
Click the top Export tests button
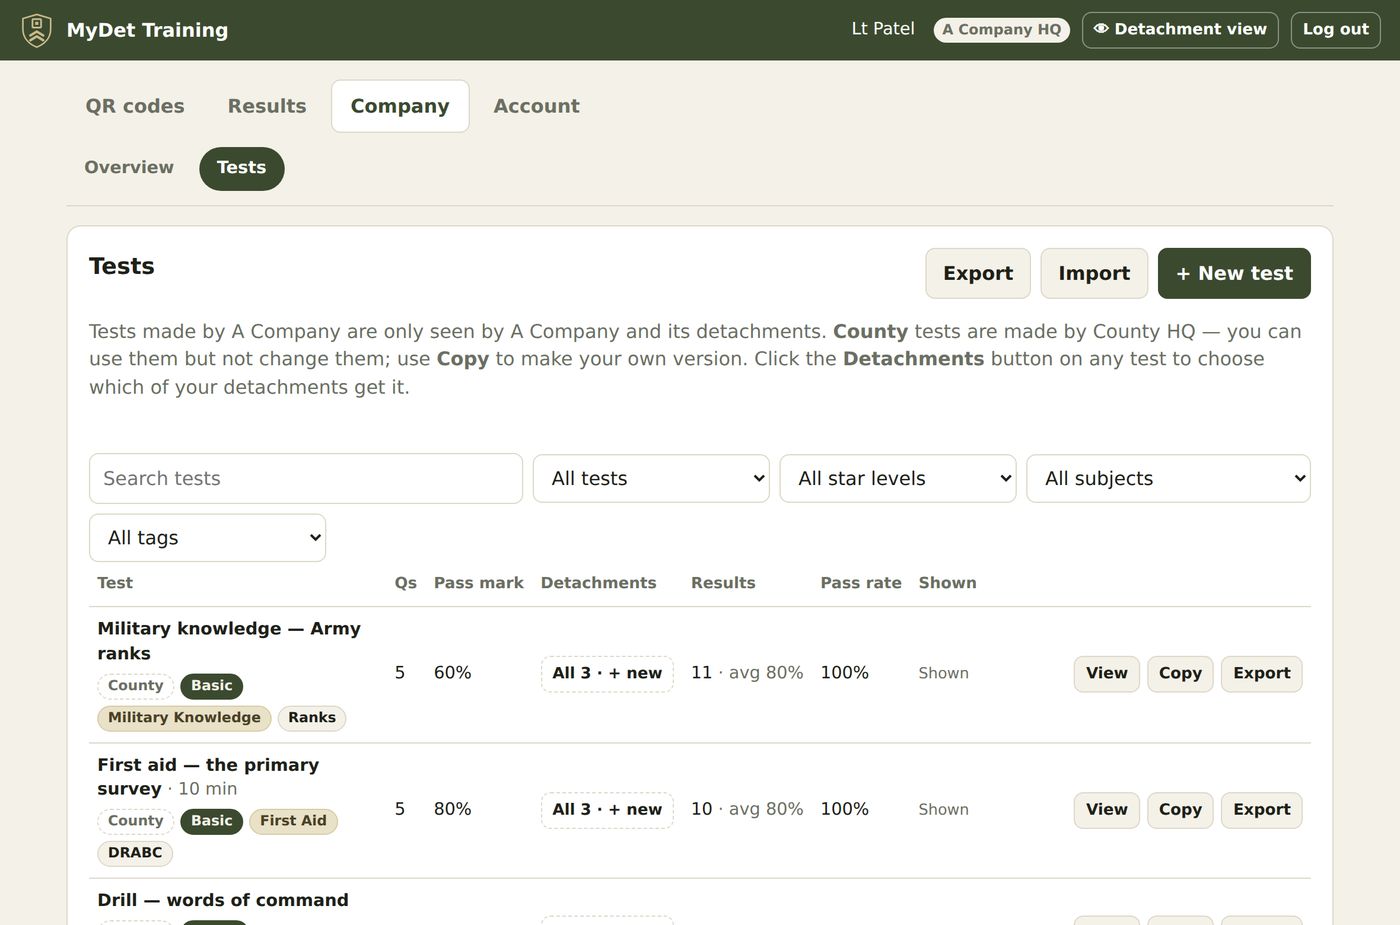(x=978, y=273)
